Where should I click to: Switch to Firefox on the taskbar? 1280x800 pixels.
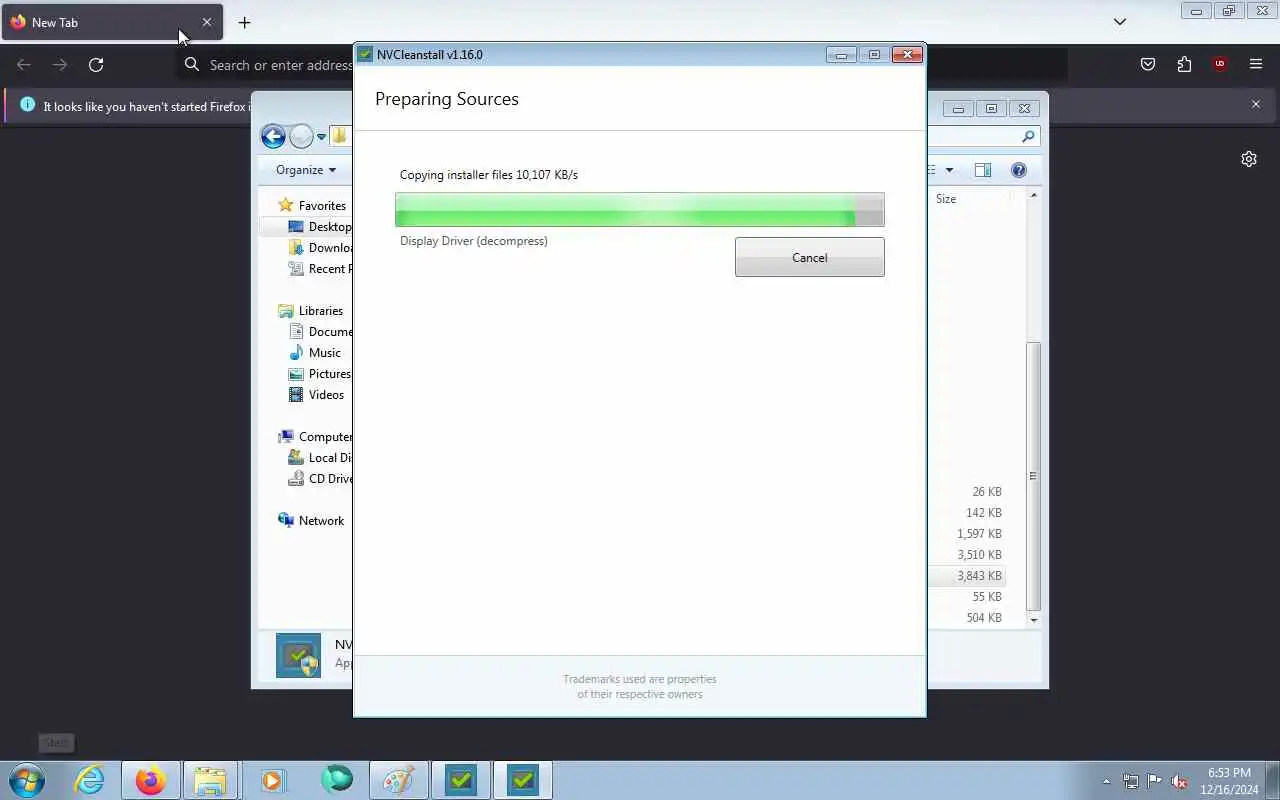(x=151, y=780)
